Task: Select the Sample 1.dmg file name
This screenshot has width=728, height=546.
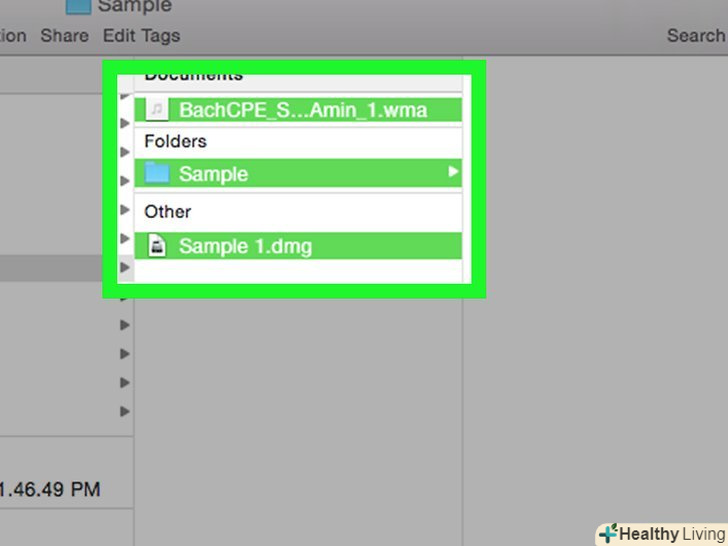Action: click(x=245, y=246)
